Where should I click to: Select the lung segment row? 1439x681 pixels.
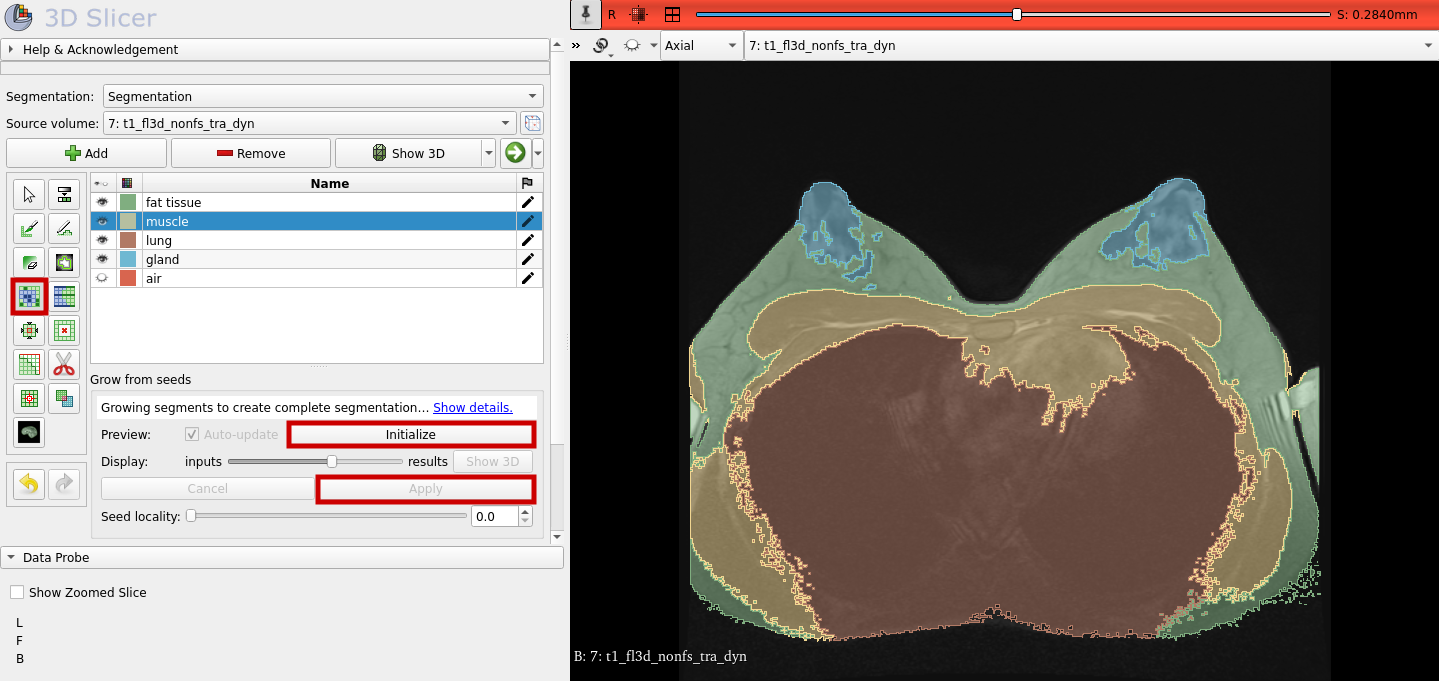point(330,240)
